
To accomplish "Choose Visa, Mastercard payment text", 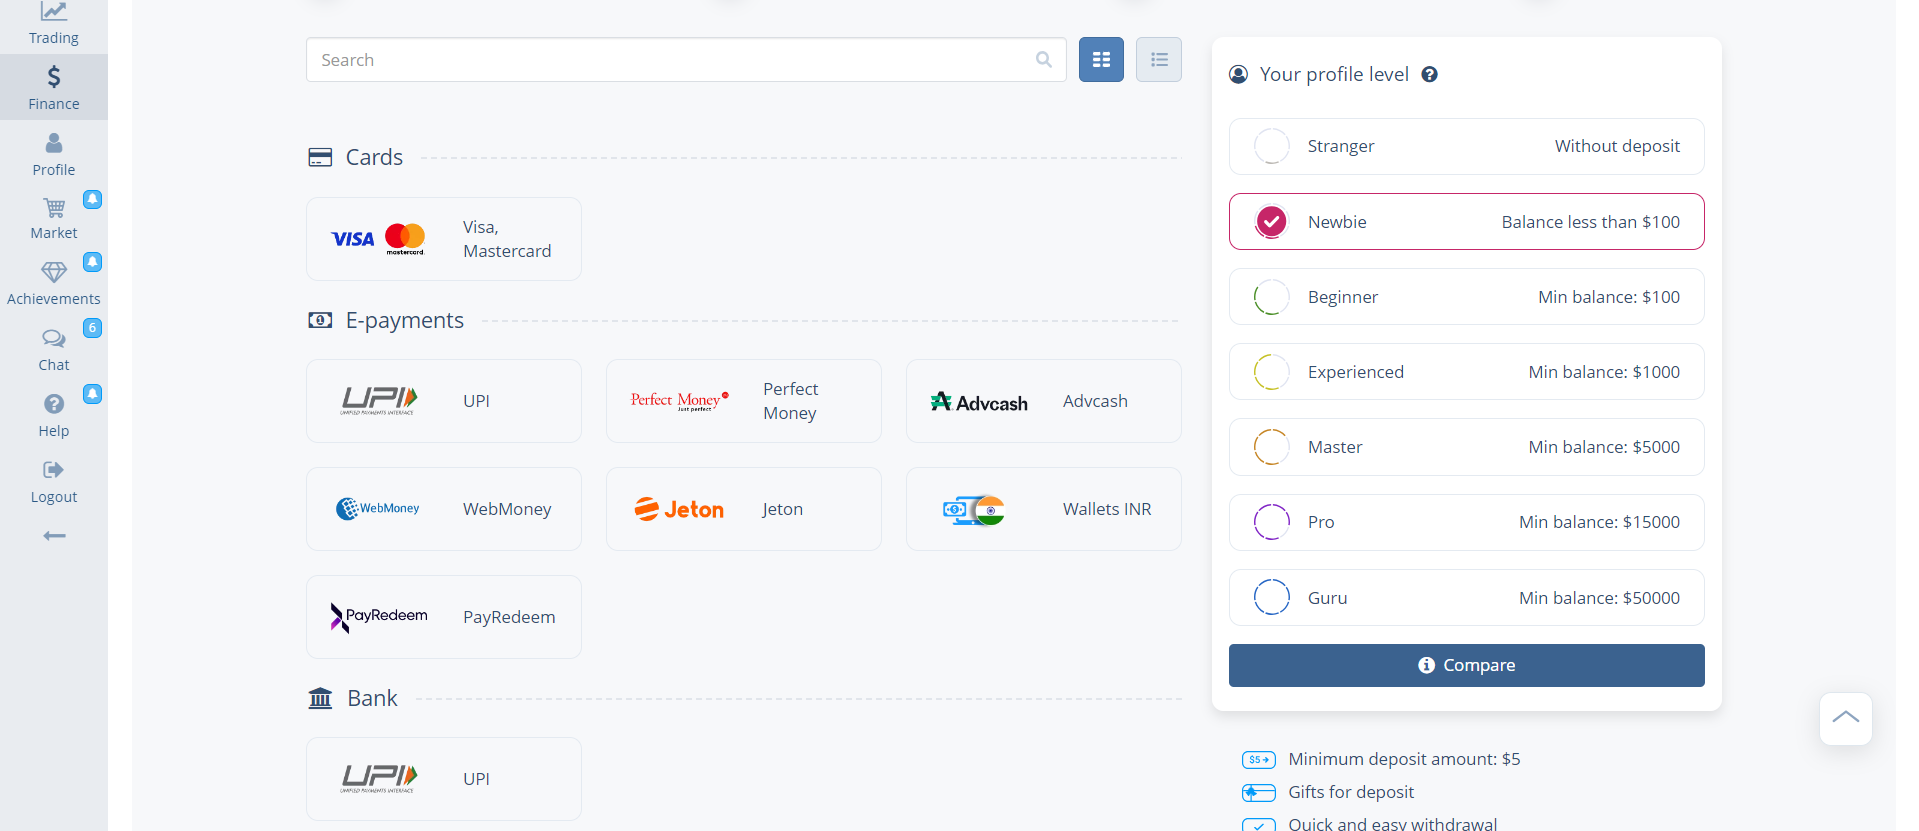I will click(x=507, y=239).
